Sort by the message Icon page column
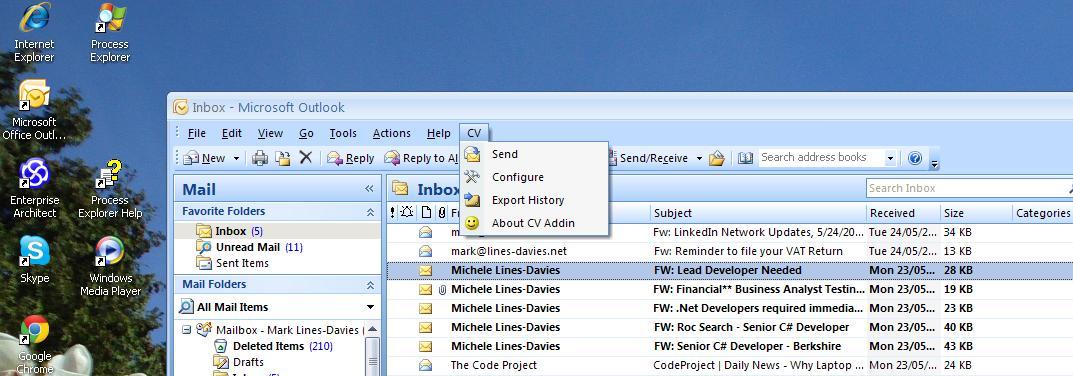This screenshot has width=1073, height=376. pos(426,212)
